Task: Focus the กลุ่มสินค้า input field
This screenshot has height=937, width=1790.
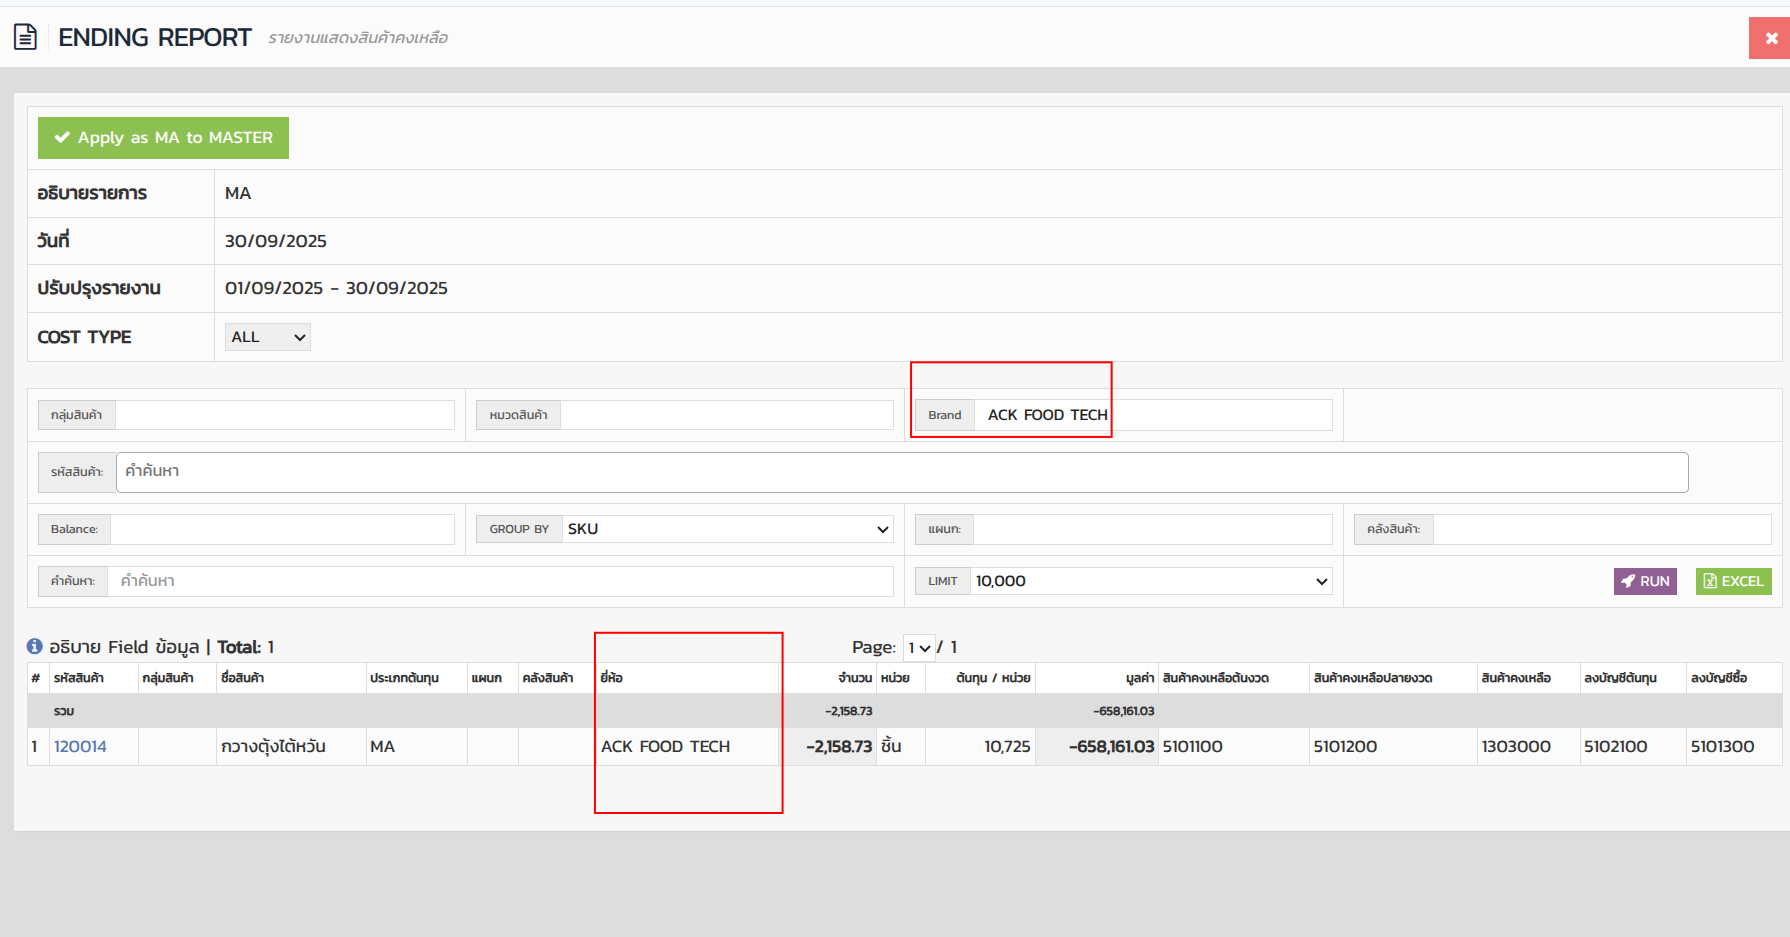Action: click(x=285, y=415)
